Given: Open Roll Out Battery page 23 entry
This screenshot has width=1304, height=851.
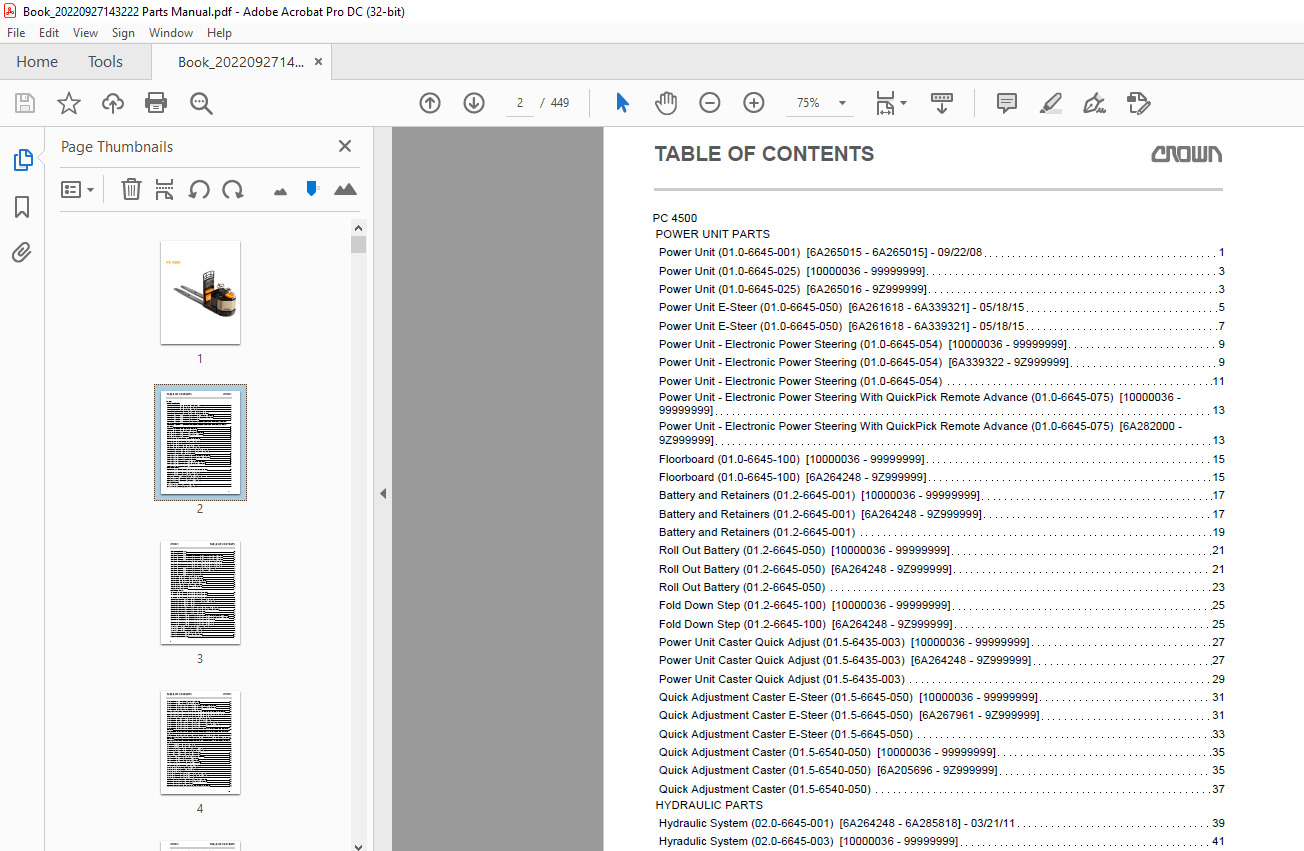Looking at the screenshot, I should tap(941, 587).
